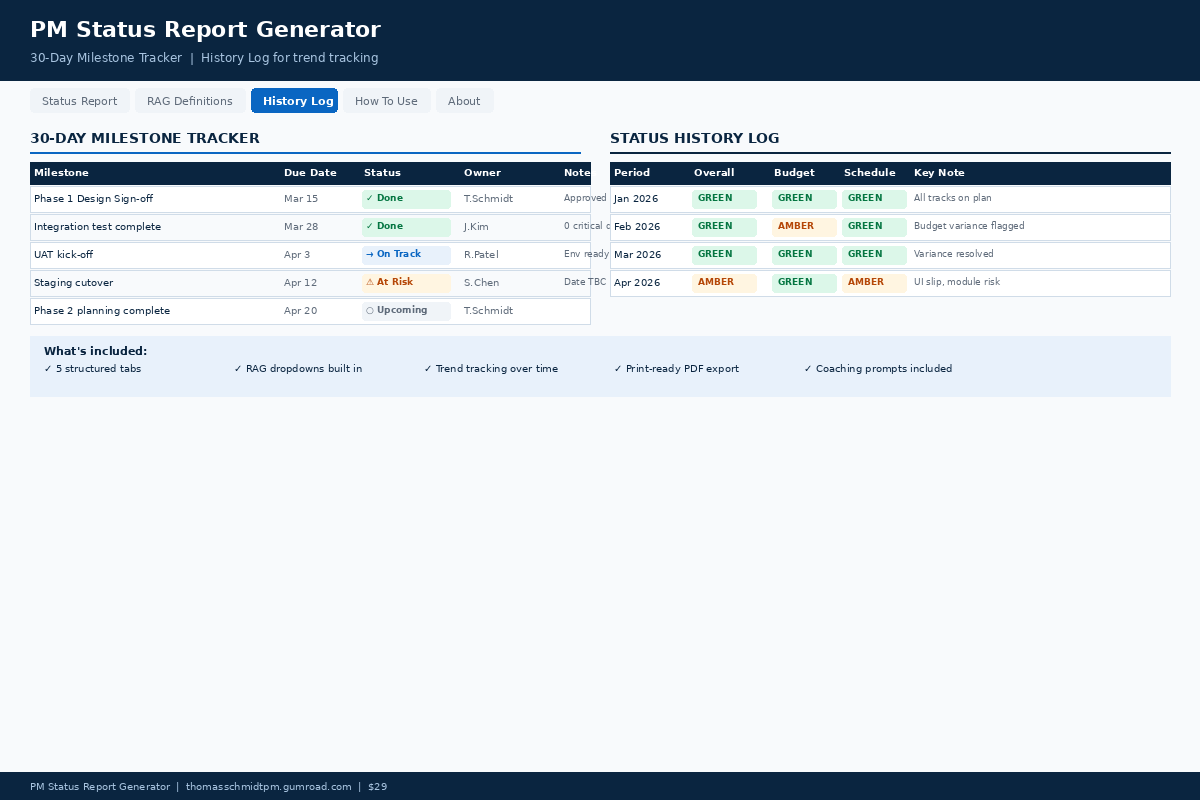Click GREEN Overall badge for Jan 2026
This screenshot has height=800, width=1200.
pyautogui.click(x=724, y=199)
